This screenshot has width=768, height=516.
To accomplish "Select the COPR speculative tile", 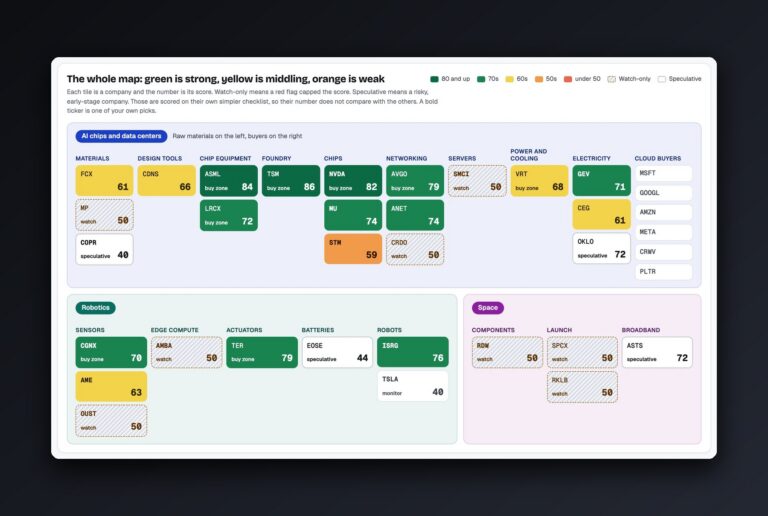I will pos(104,249).
